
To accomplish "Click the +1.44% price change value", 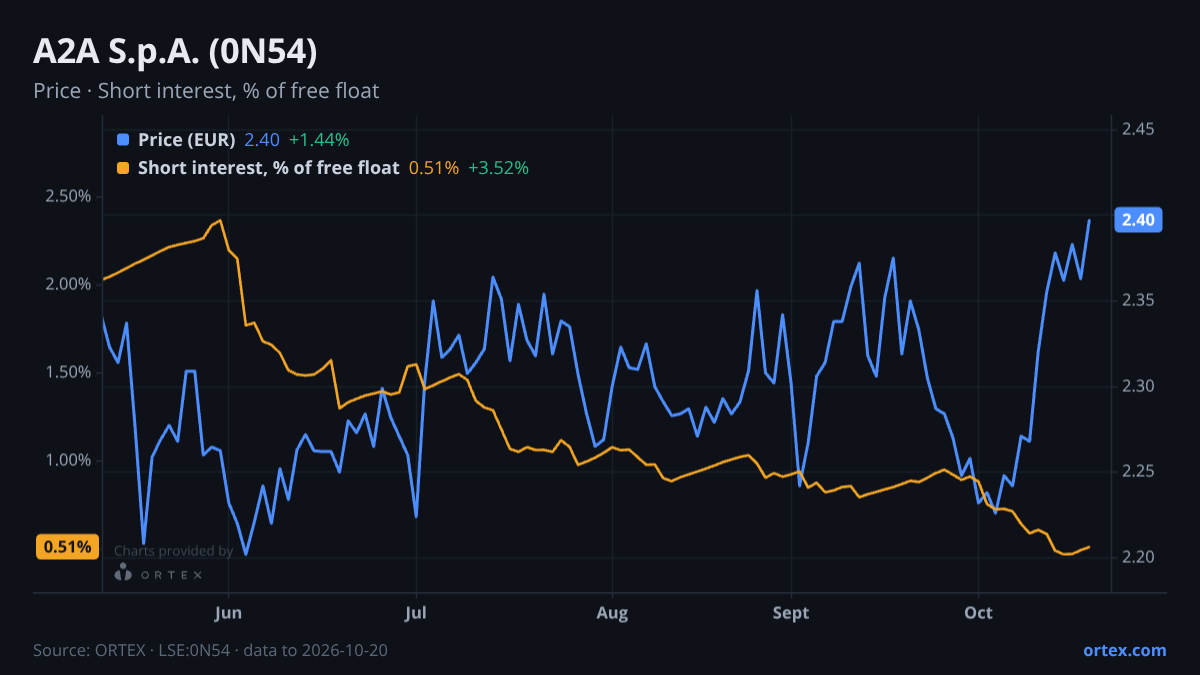I will 319,140.
